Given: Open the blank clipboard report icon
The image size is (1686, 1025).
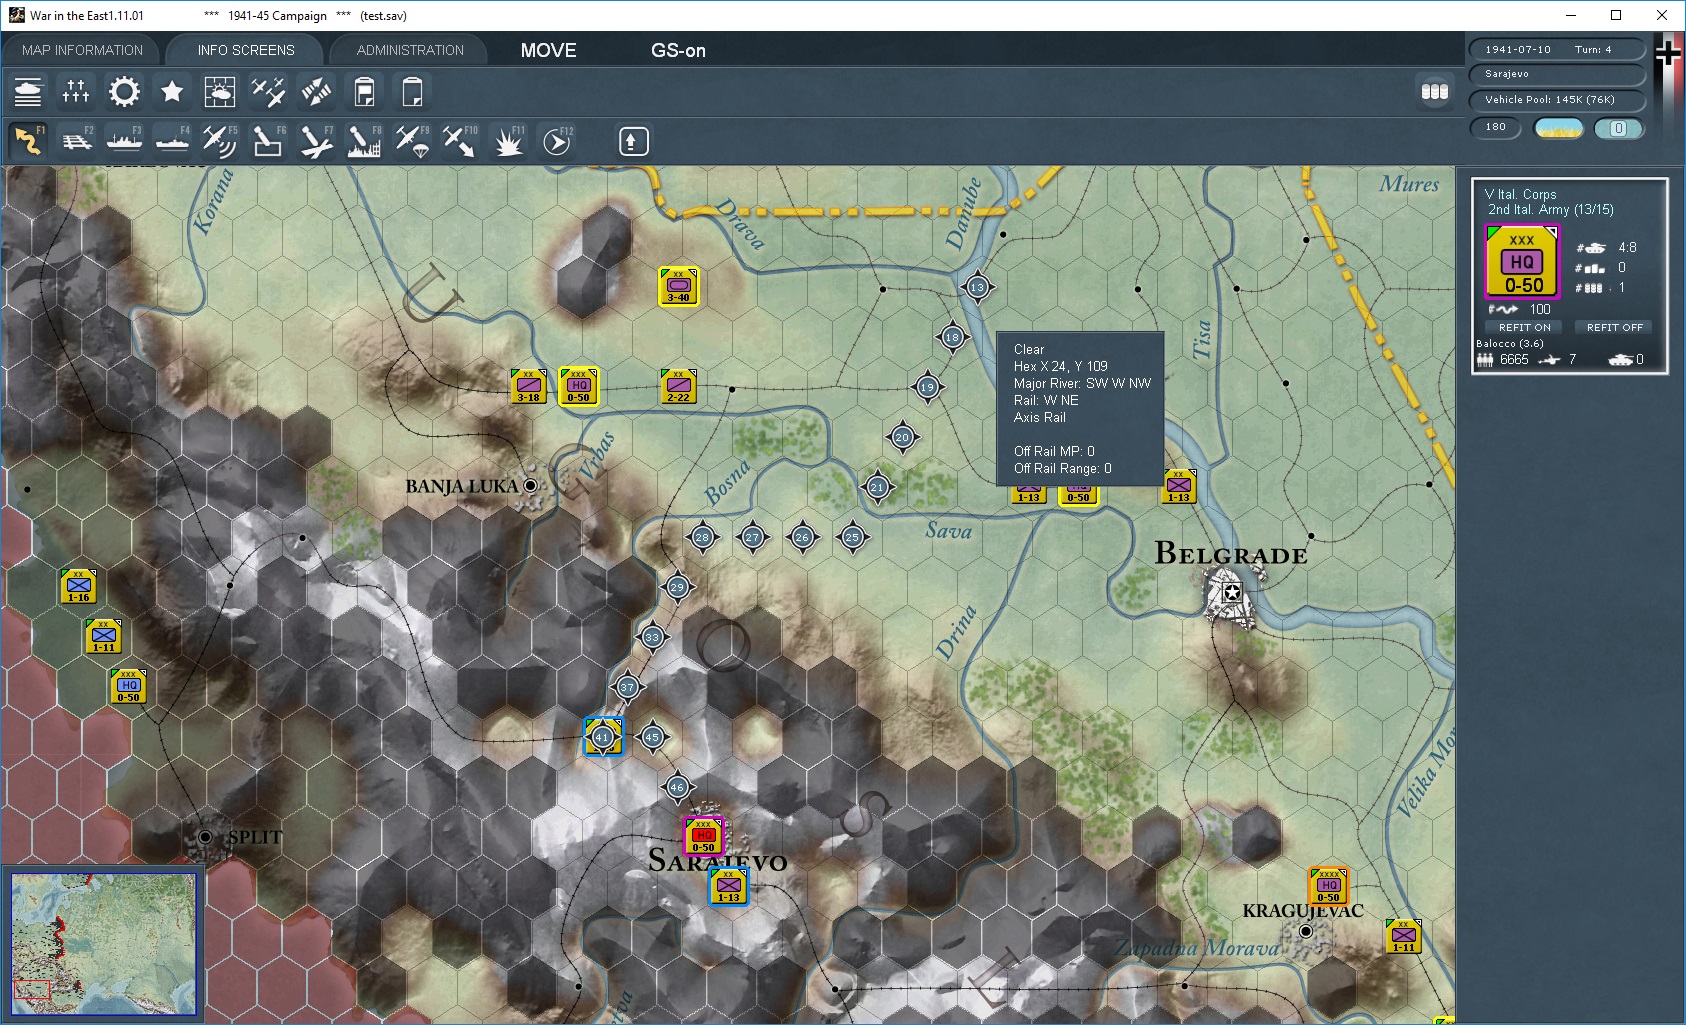Looking at the screenshot, I should pyautogui.click(x=412, y=92).
